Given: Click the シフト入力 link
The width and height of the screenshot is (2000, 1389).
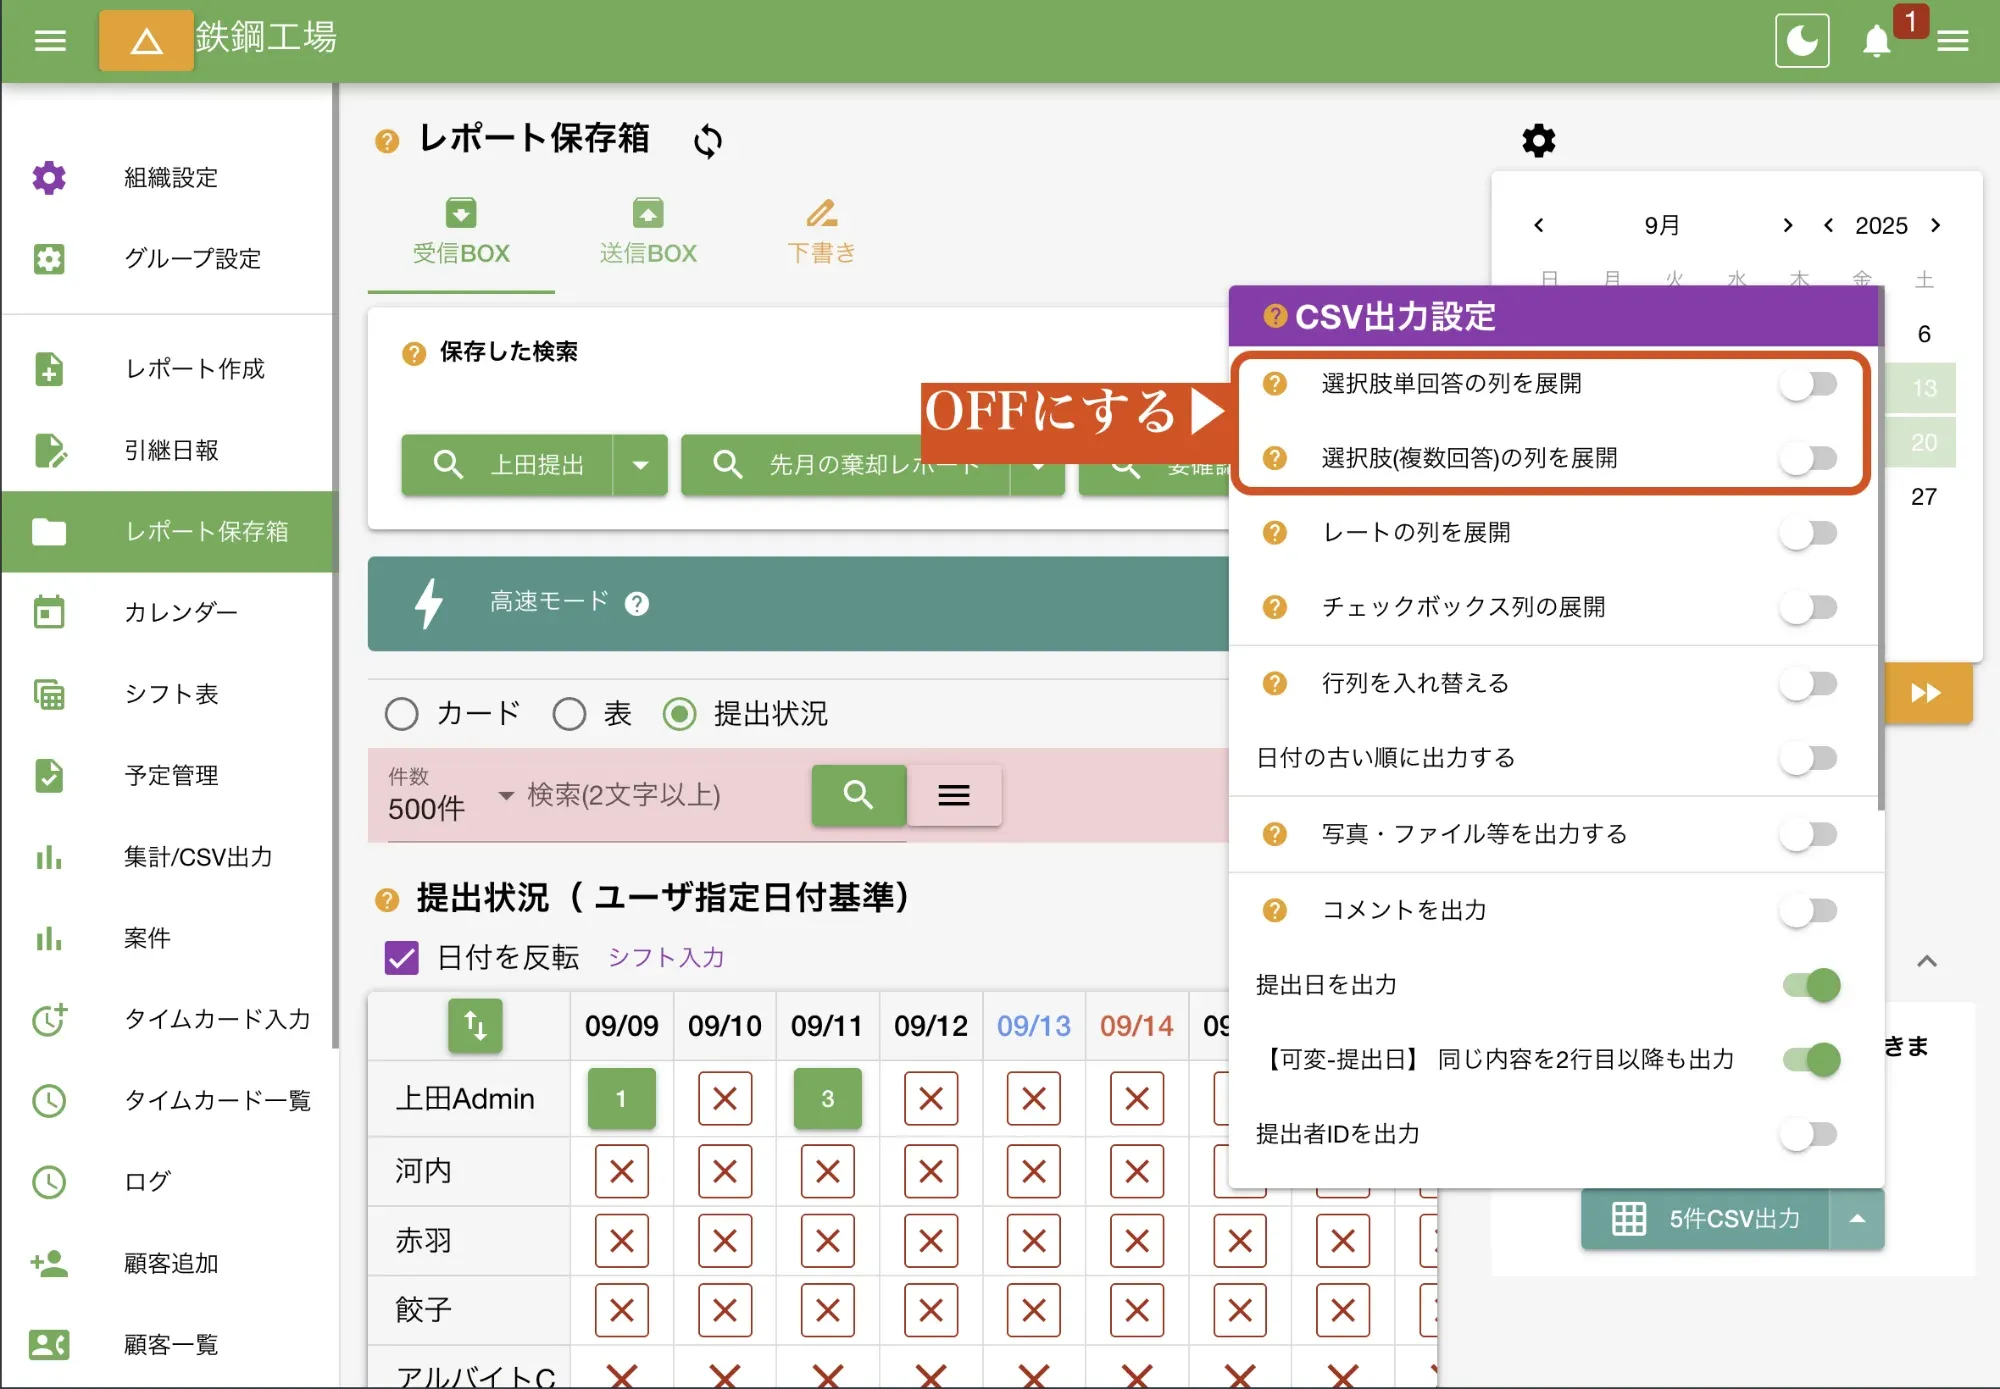Looking at the screenshot, I should tap(665, 957).
